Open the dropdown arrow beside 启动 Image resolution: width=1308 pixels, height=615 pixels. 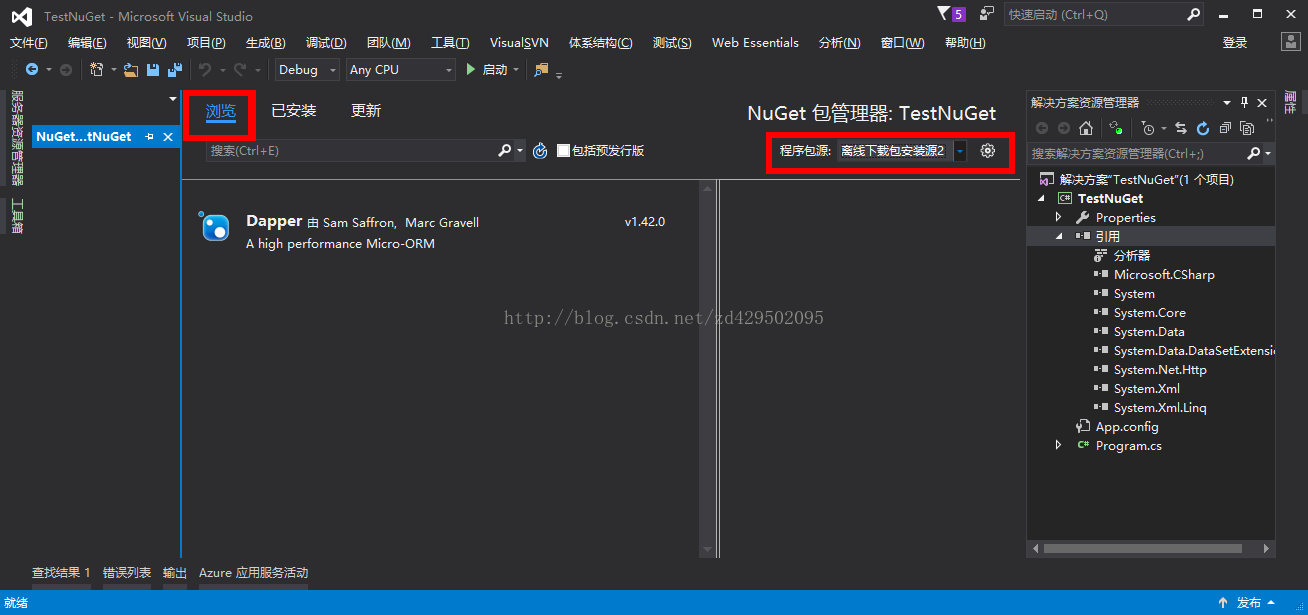516,70
